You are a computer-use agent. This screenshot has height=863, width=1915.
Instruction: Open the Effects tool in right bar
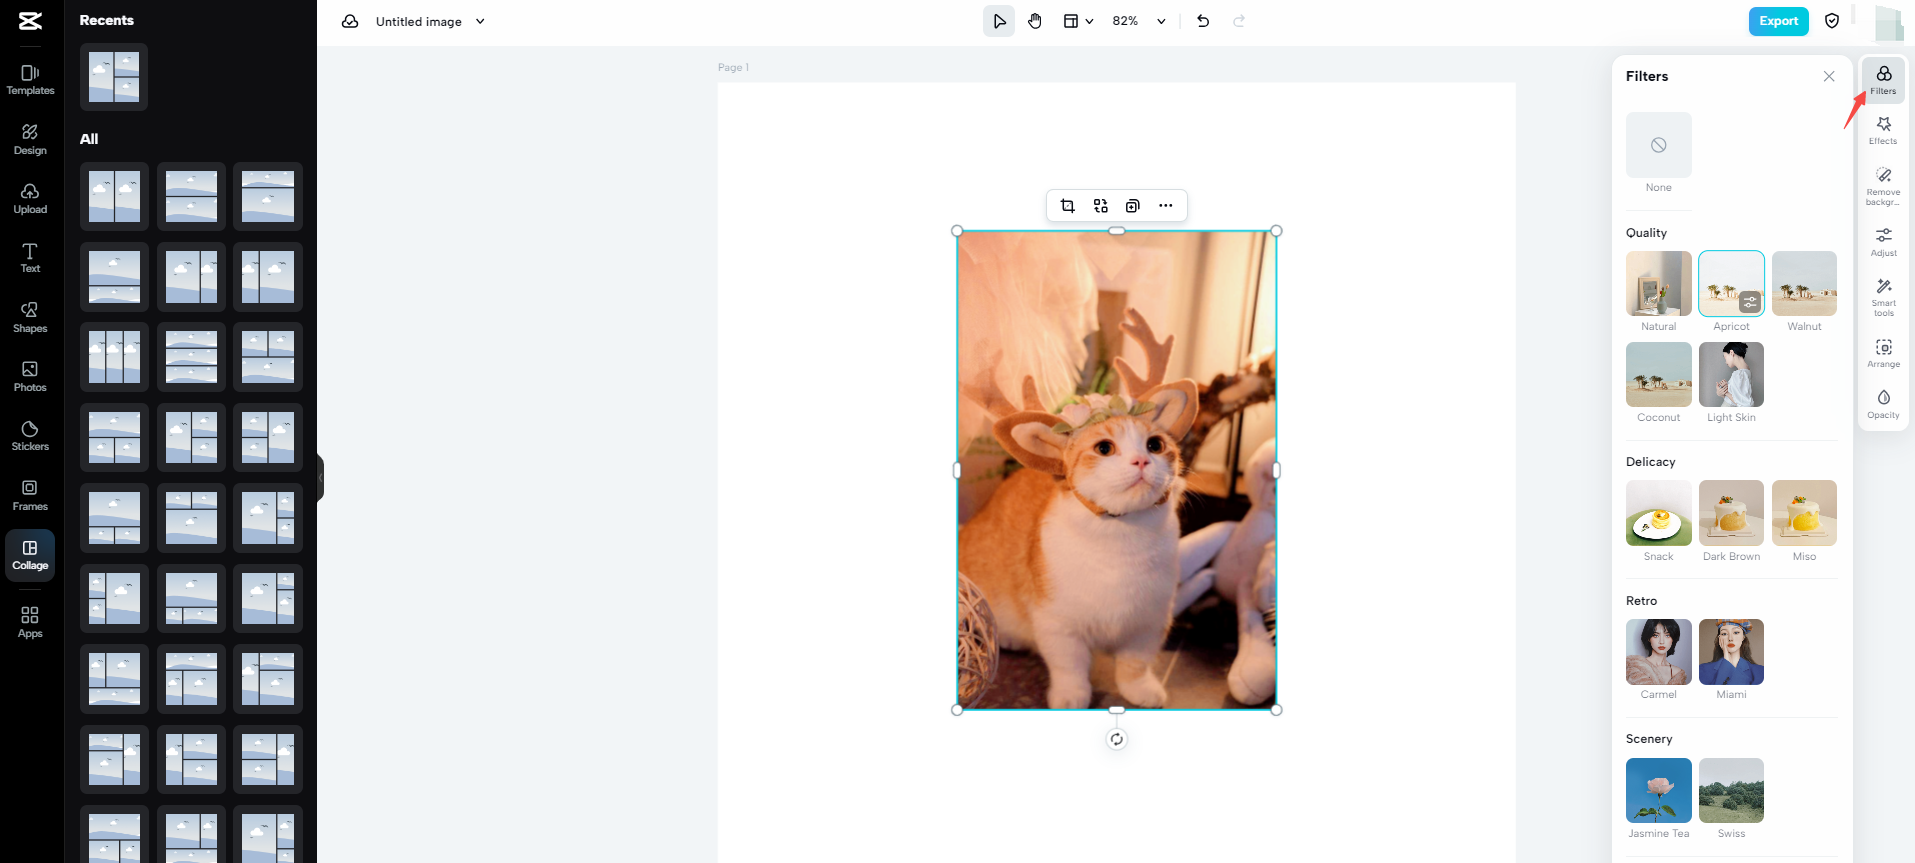(1883, 131)
